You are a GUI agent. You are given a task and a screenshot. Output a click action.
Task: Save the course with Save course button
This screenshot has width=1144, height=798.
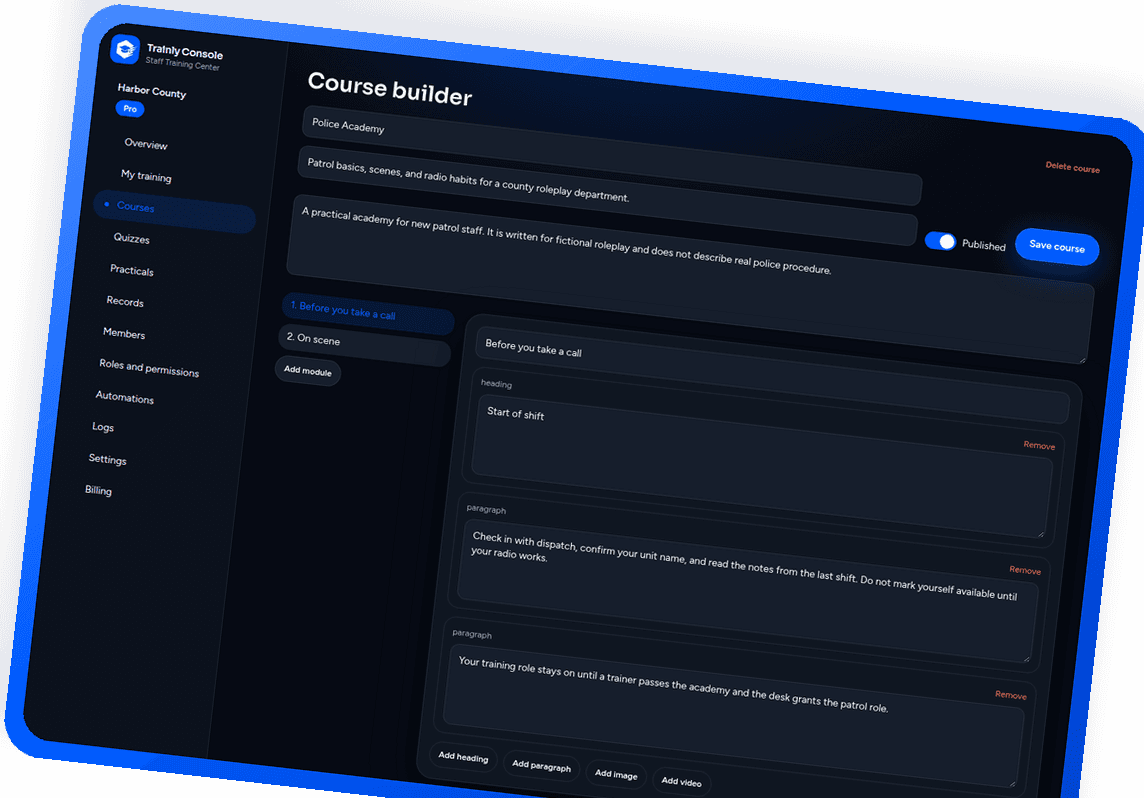click(x=1056, y=247)
